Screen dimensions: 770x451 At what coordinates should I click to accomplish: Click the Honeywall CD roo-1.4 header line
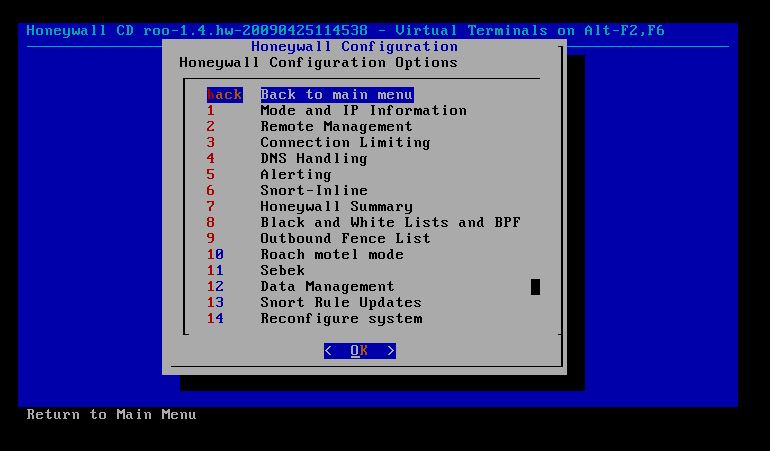click(x=345, y=30)
